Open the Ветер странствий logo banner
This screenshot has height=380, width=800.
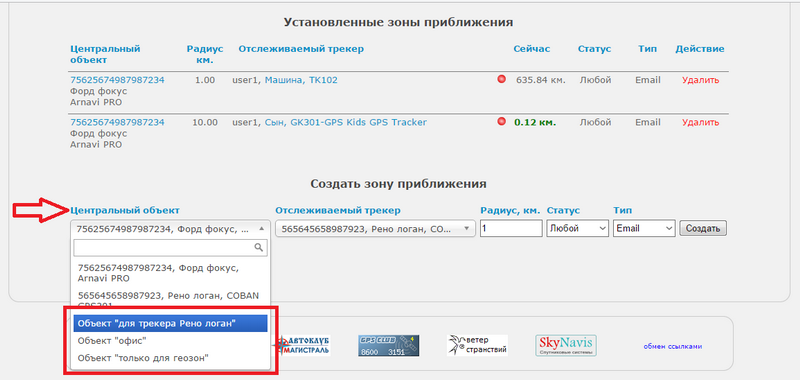click(477, 345)
